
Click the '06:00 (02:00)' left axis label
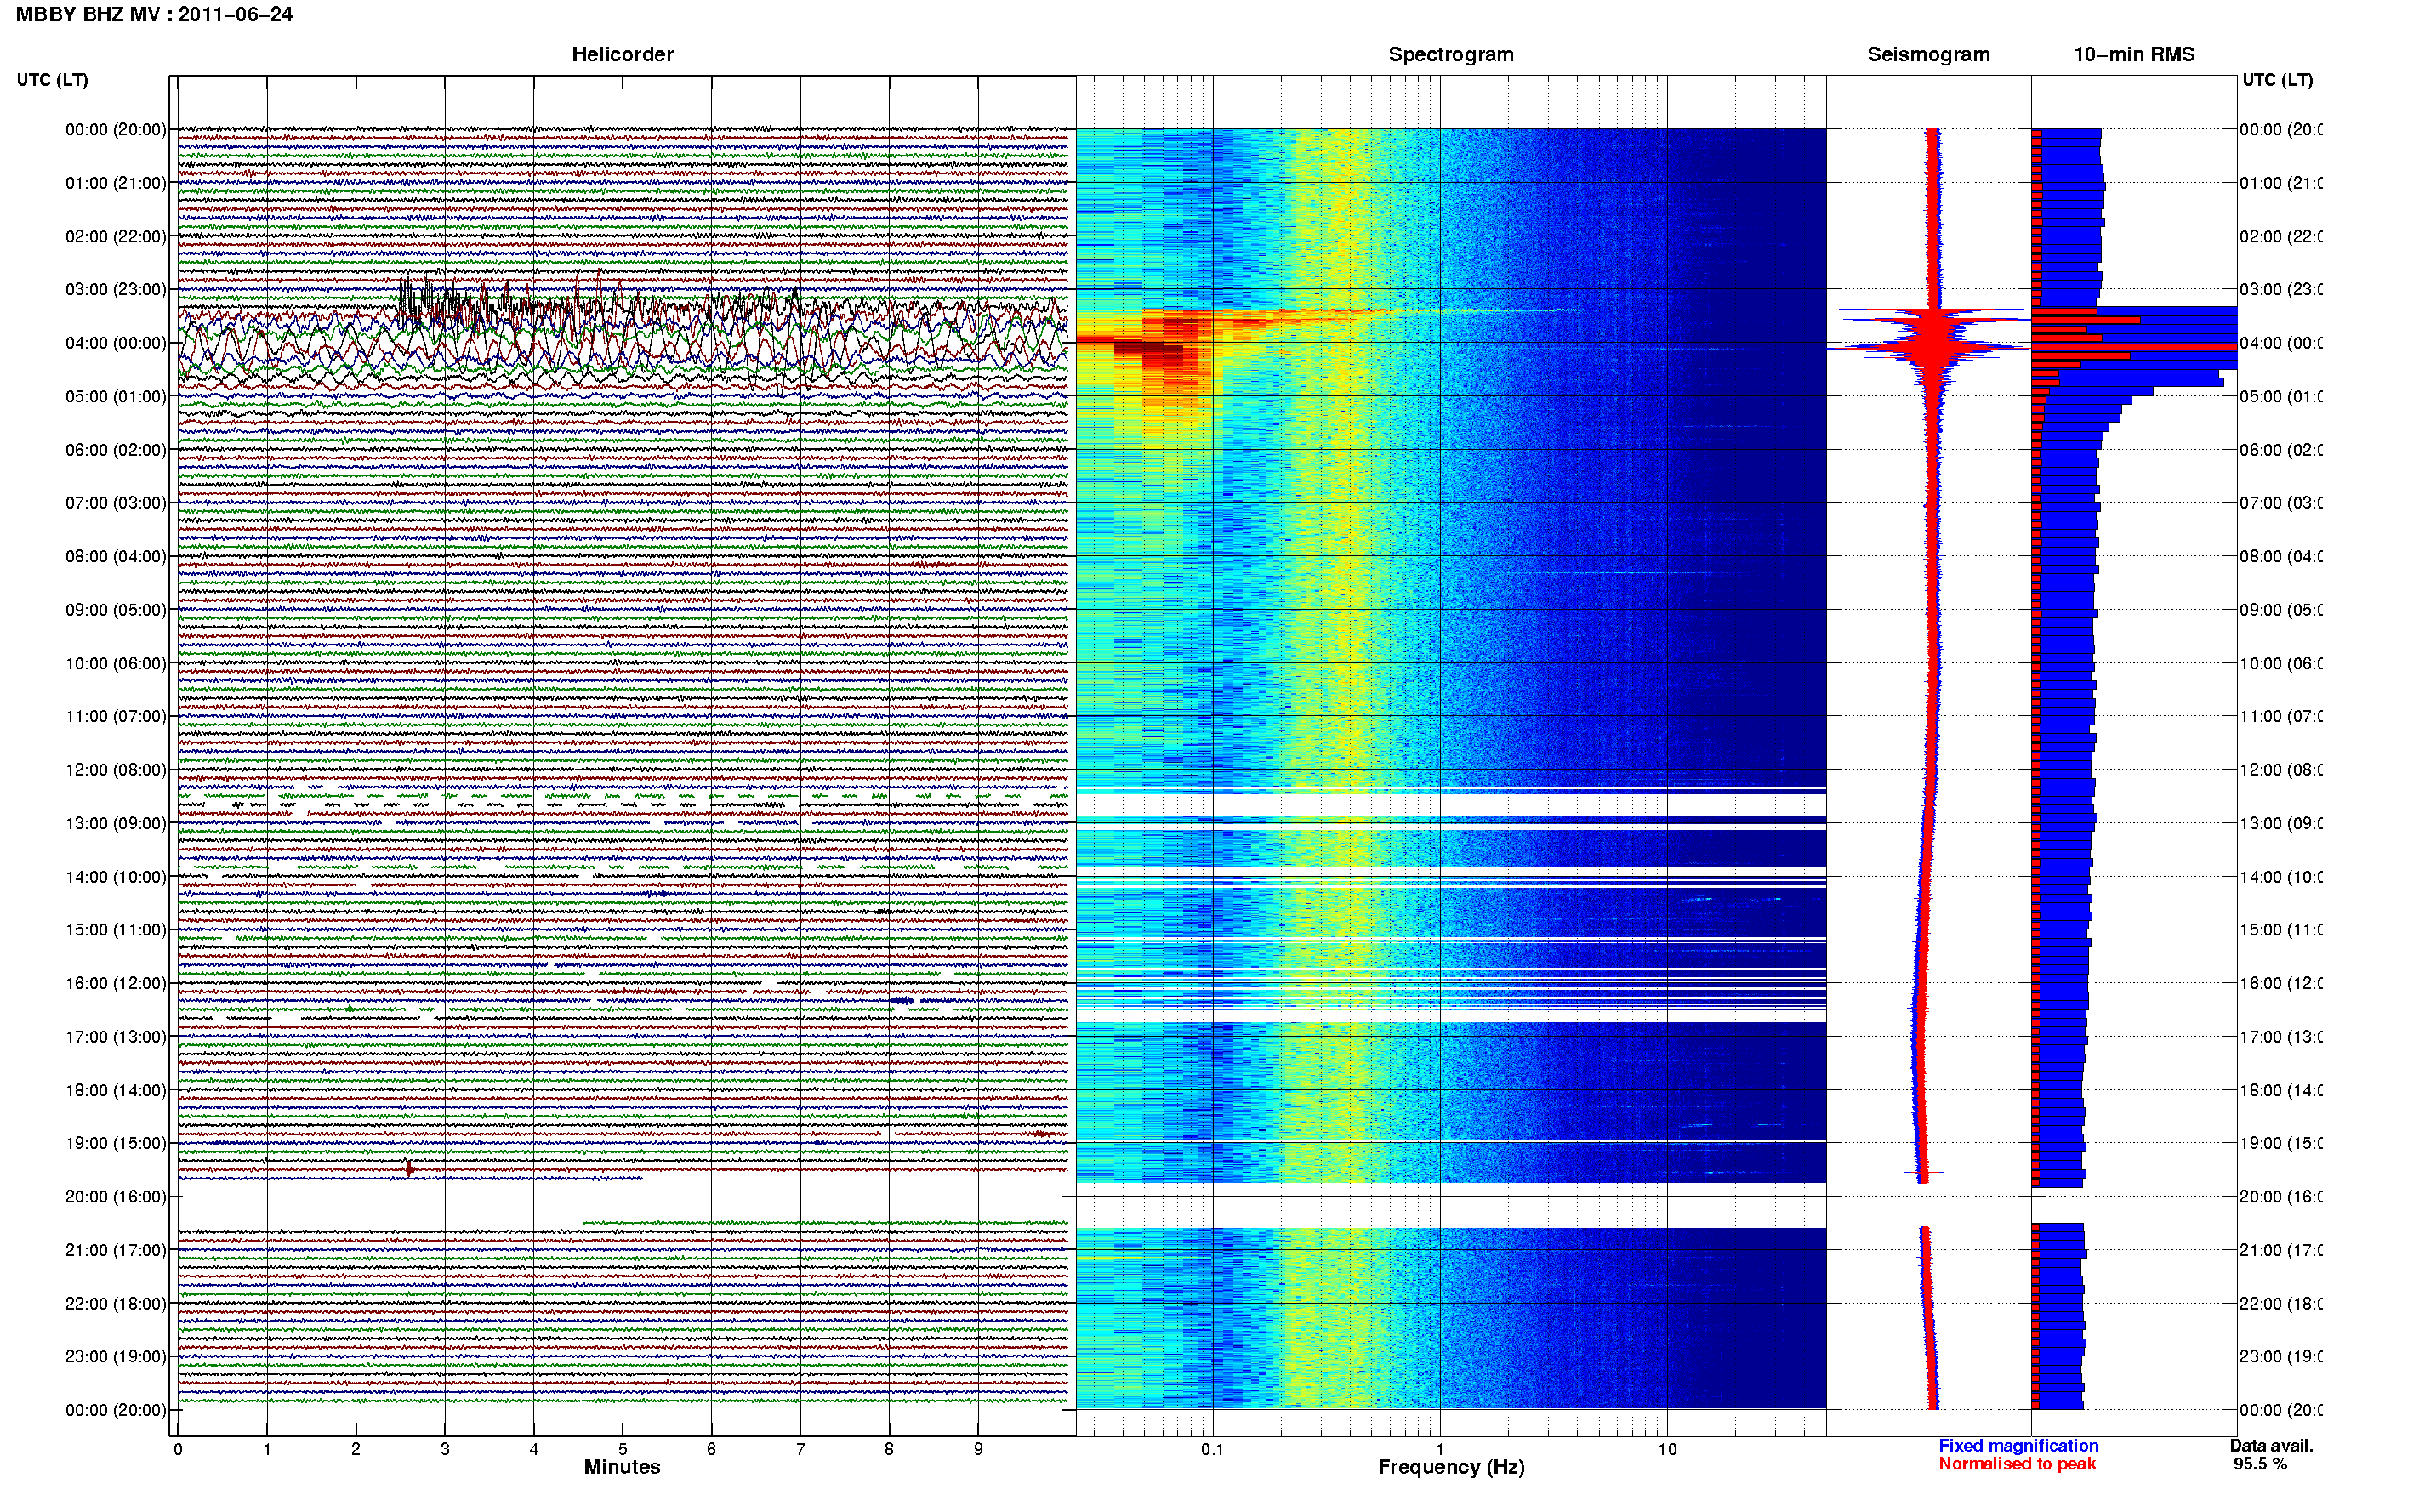116,449
